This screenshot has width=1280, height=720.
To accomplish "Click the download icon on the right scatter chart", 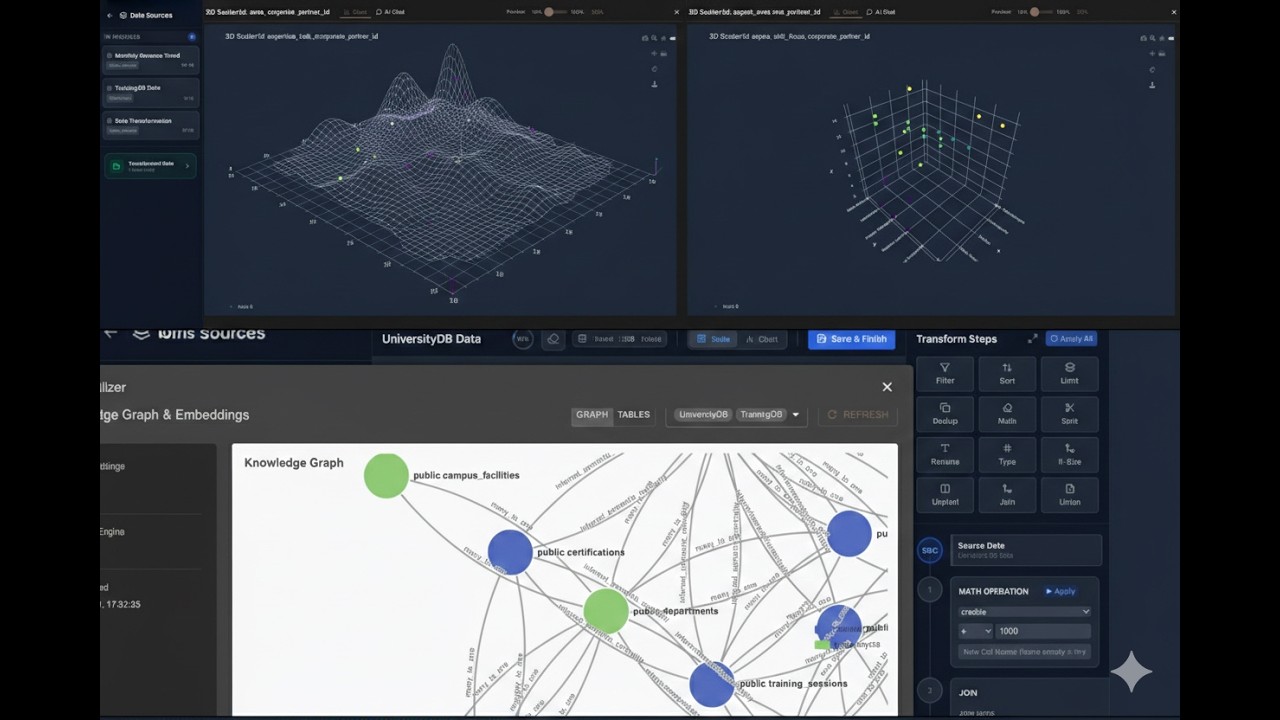I will tap(1153, 84).
